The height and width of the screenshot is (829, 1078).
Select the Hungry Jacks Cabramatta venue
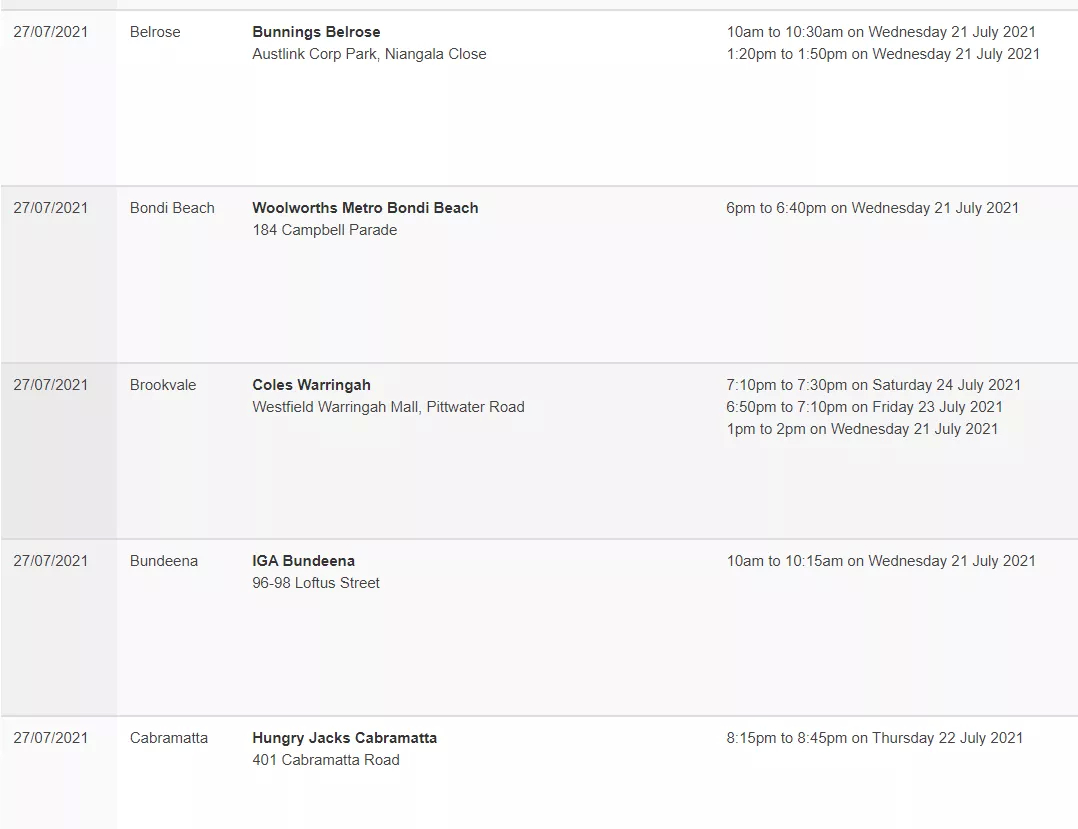344,738
